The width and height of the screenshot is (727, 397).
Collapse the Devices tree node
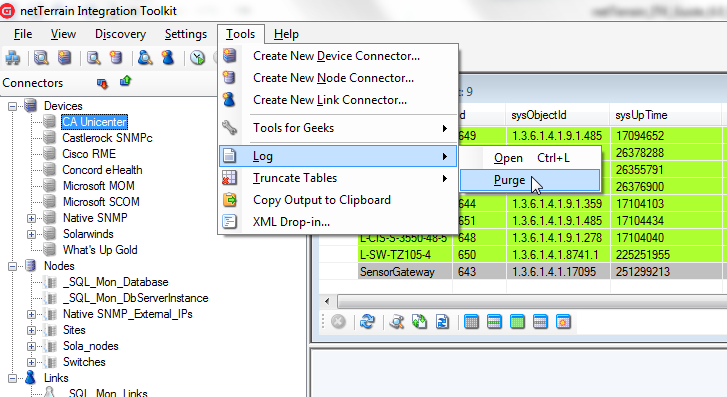click(x=13, y=106)
